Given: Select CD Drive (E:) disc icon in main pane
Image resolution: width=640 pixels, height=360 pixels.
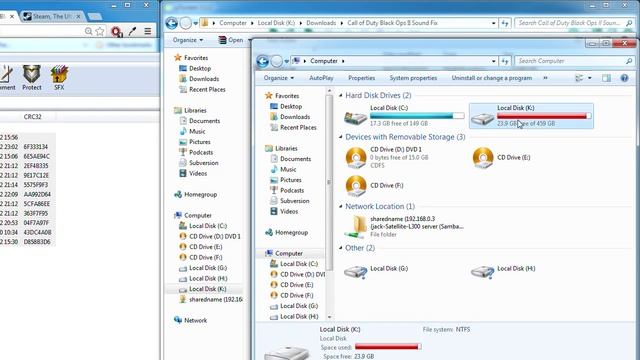Looking at the screenshot, I should [x=483, y=158].
